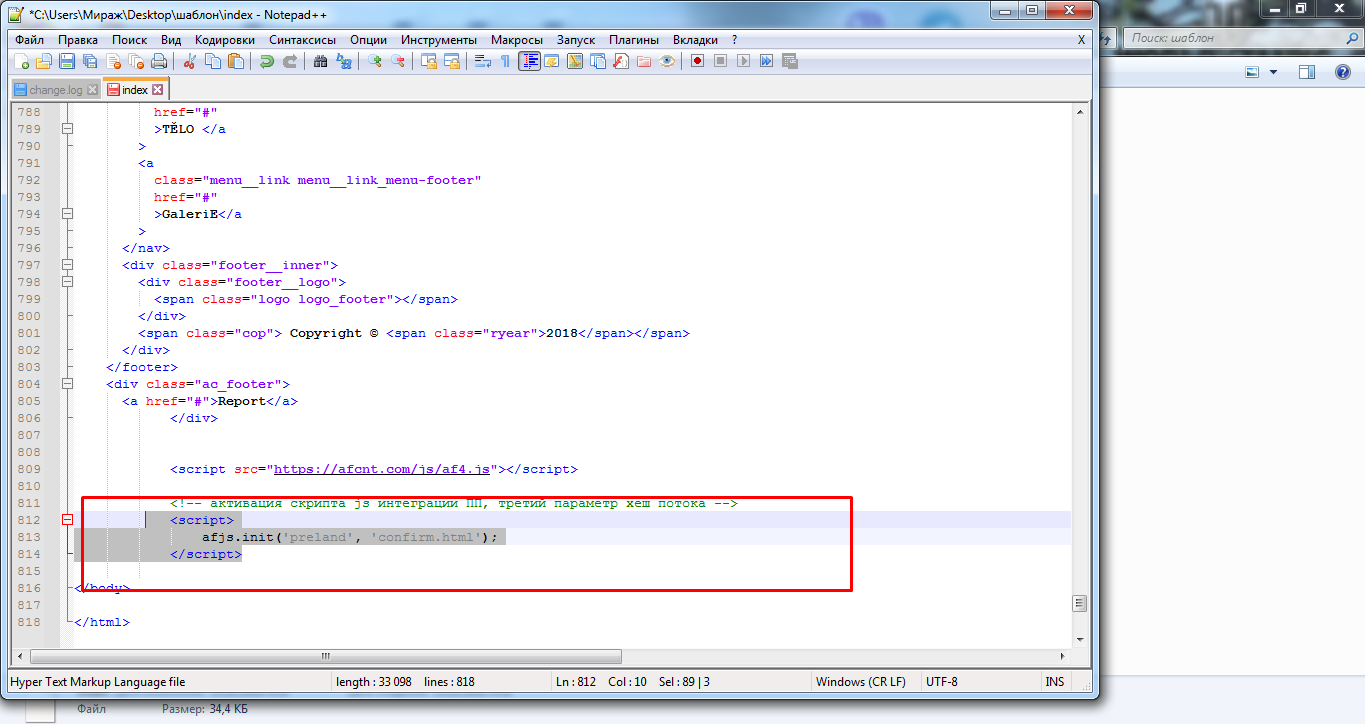1365x724 pixels.
Task: Cut selection with the scissors icon
Action: [x=189, y=61]
